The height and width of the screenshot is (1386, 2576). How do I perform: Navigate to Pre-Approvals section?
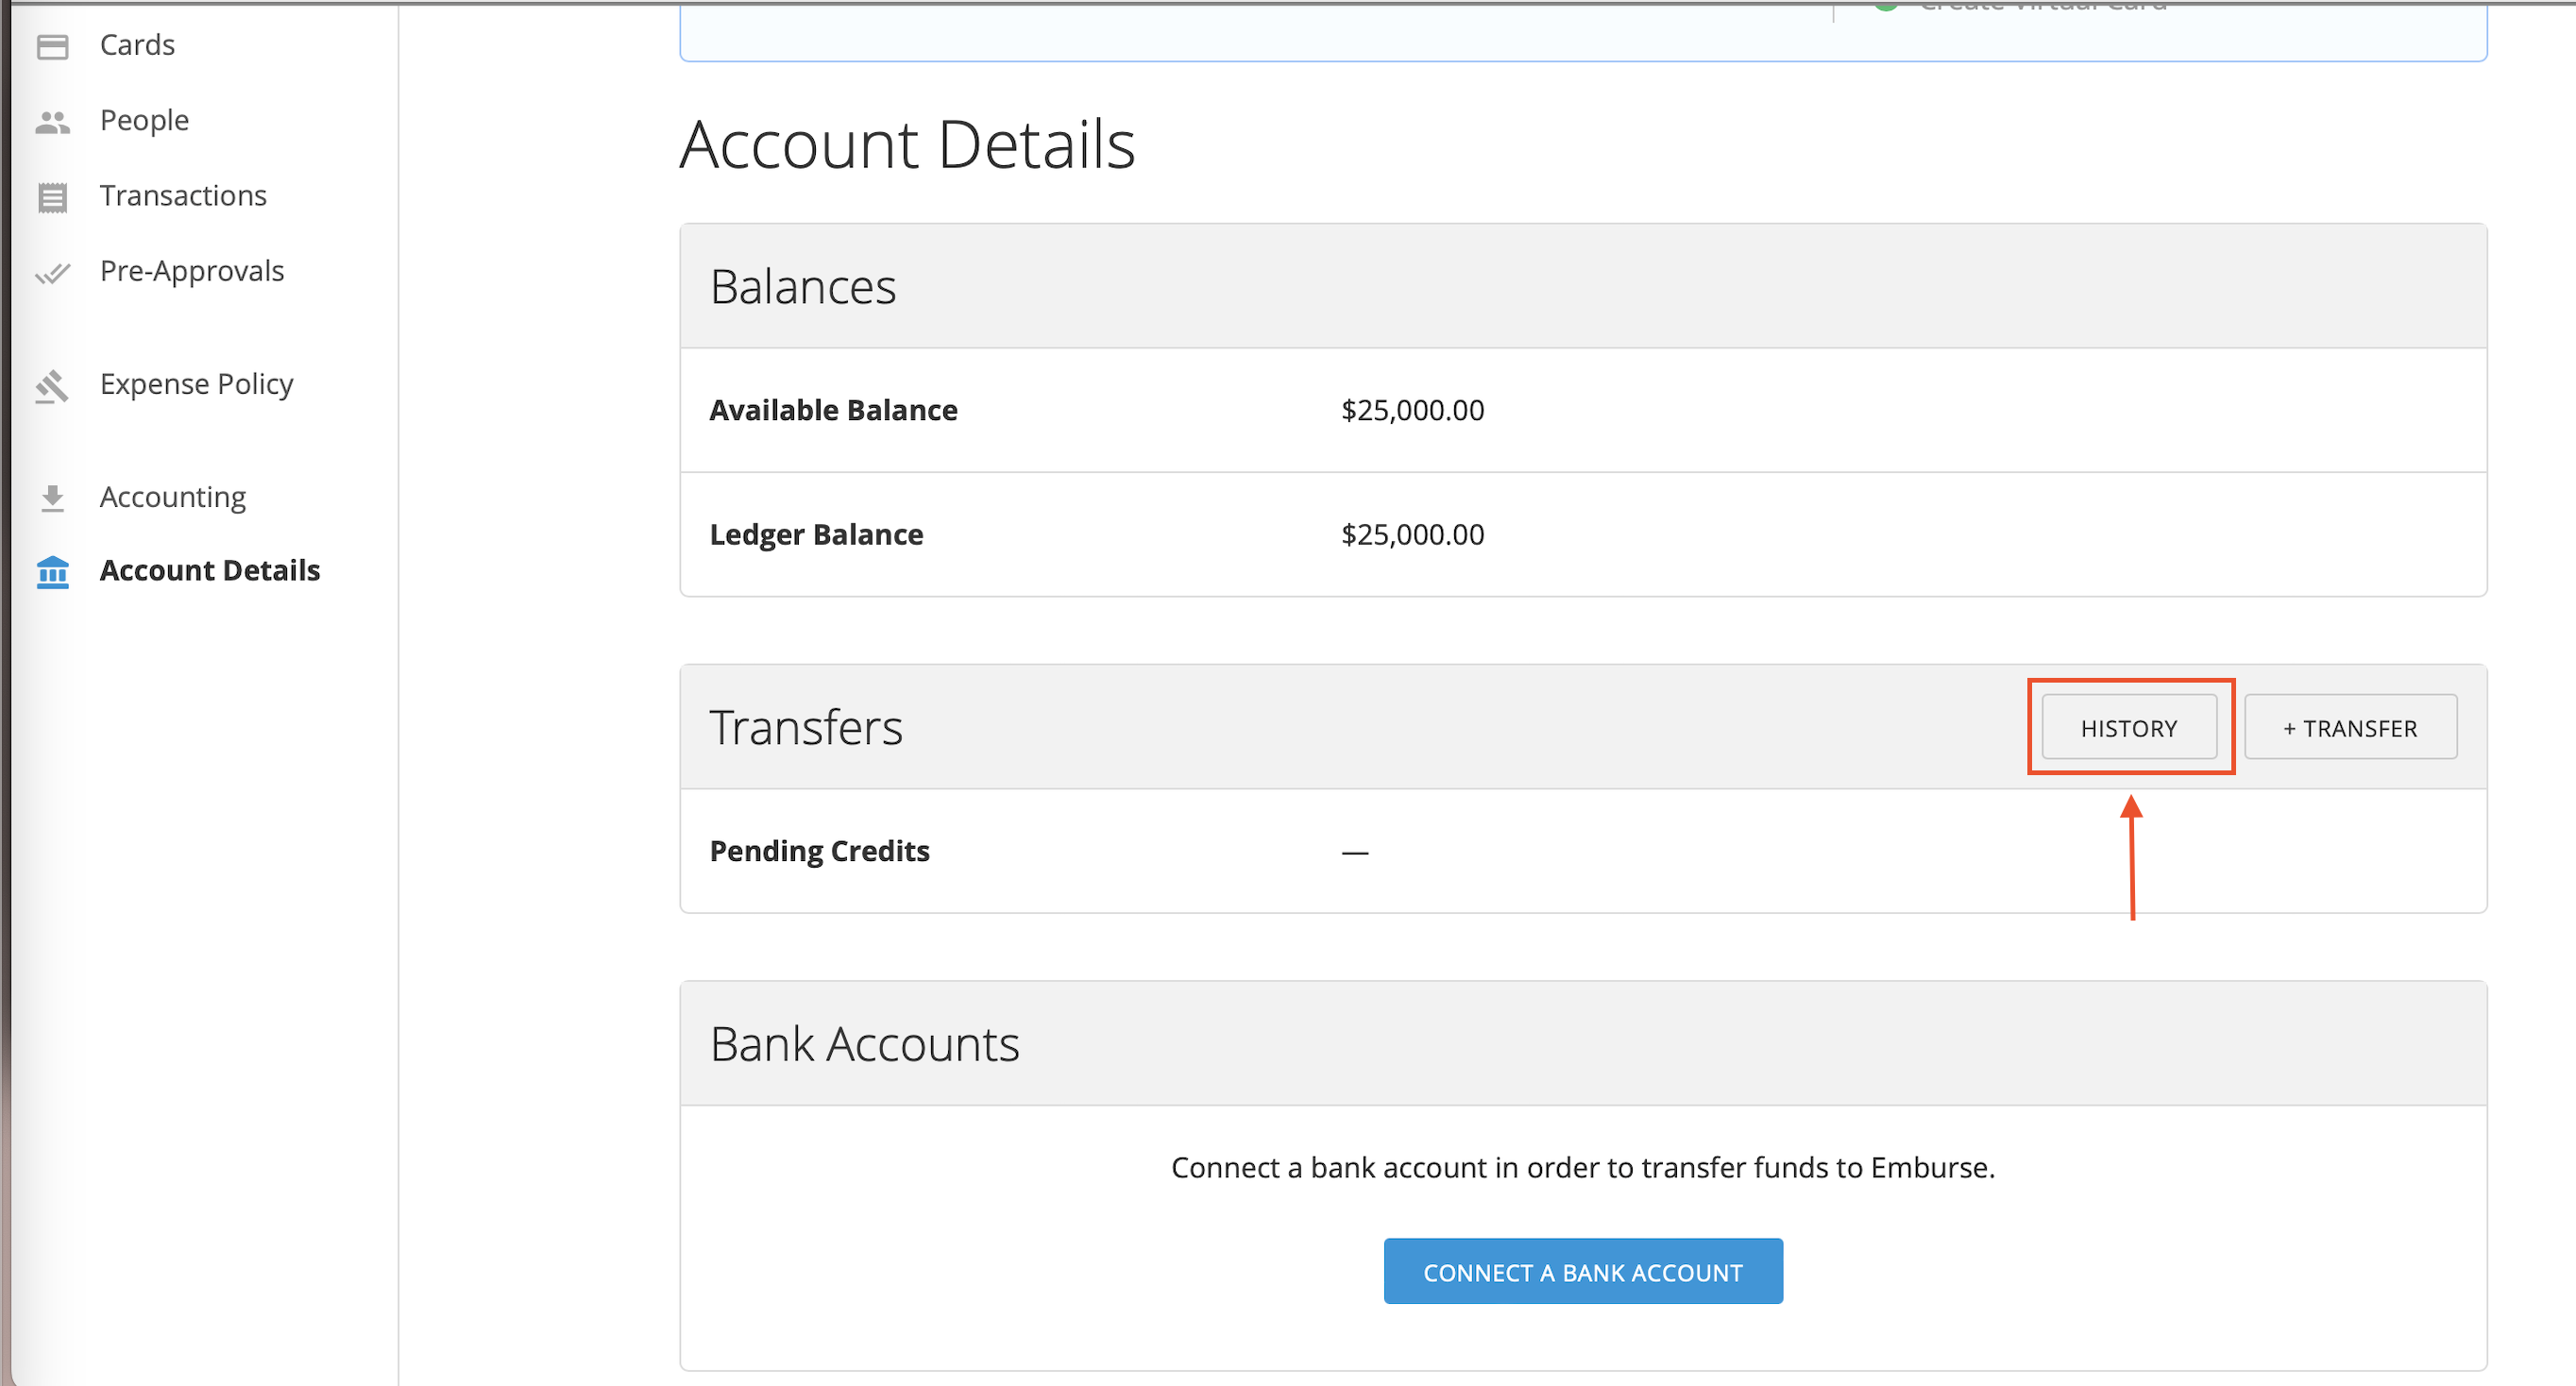pyautogui.click(x=192, y=271)
